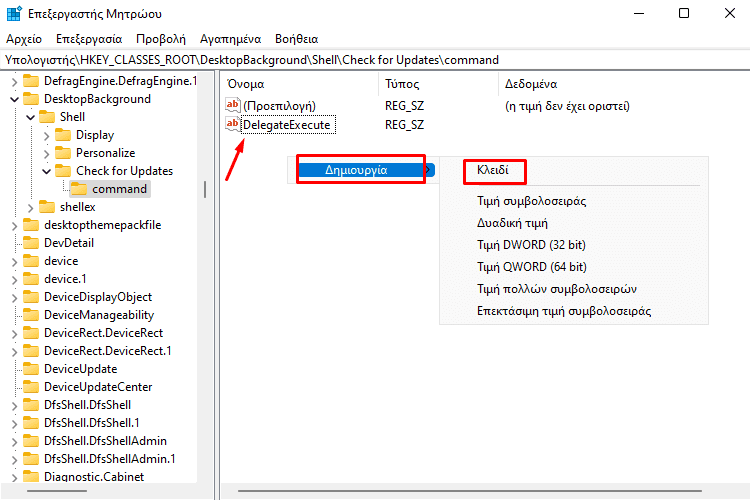
Task: Click the Display folder icon
Action: tap(63, 135)
